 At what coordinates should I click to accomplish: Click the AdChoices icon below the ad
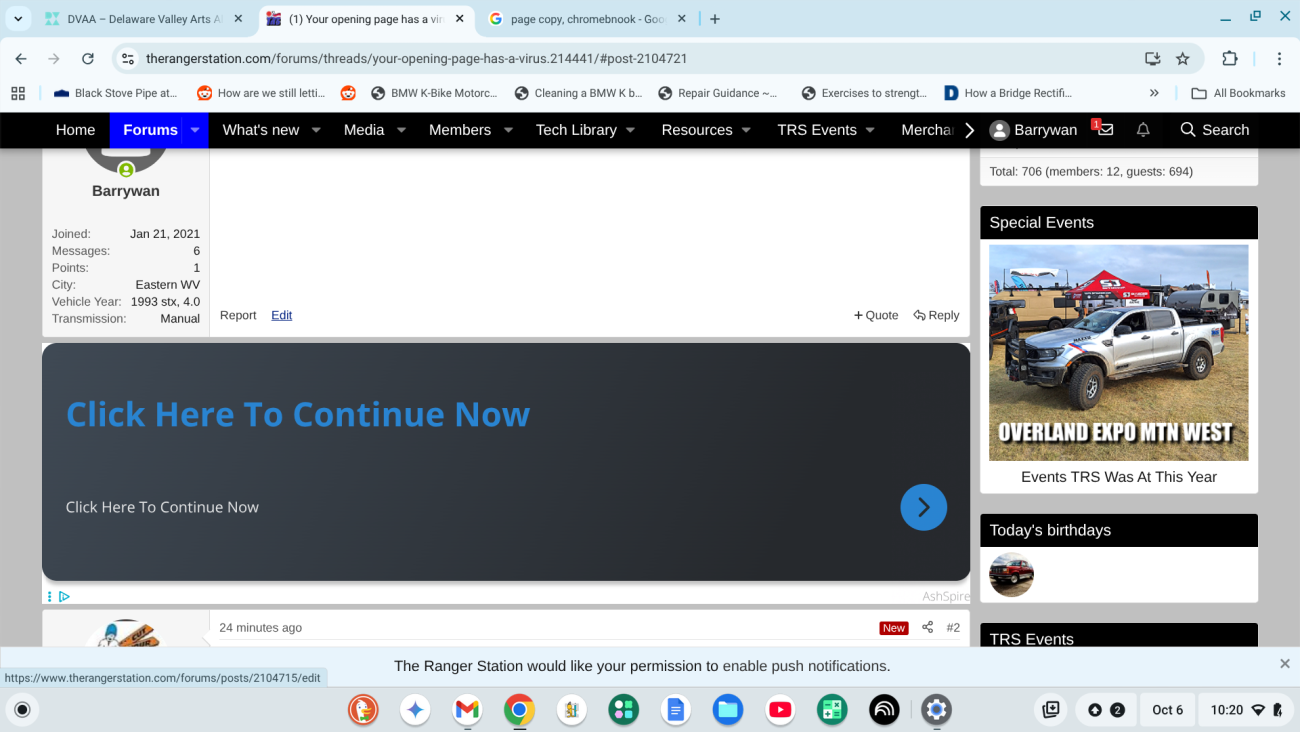coord(64,597)
